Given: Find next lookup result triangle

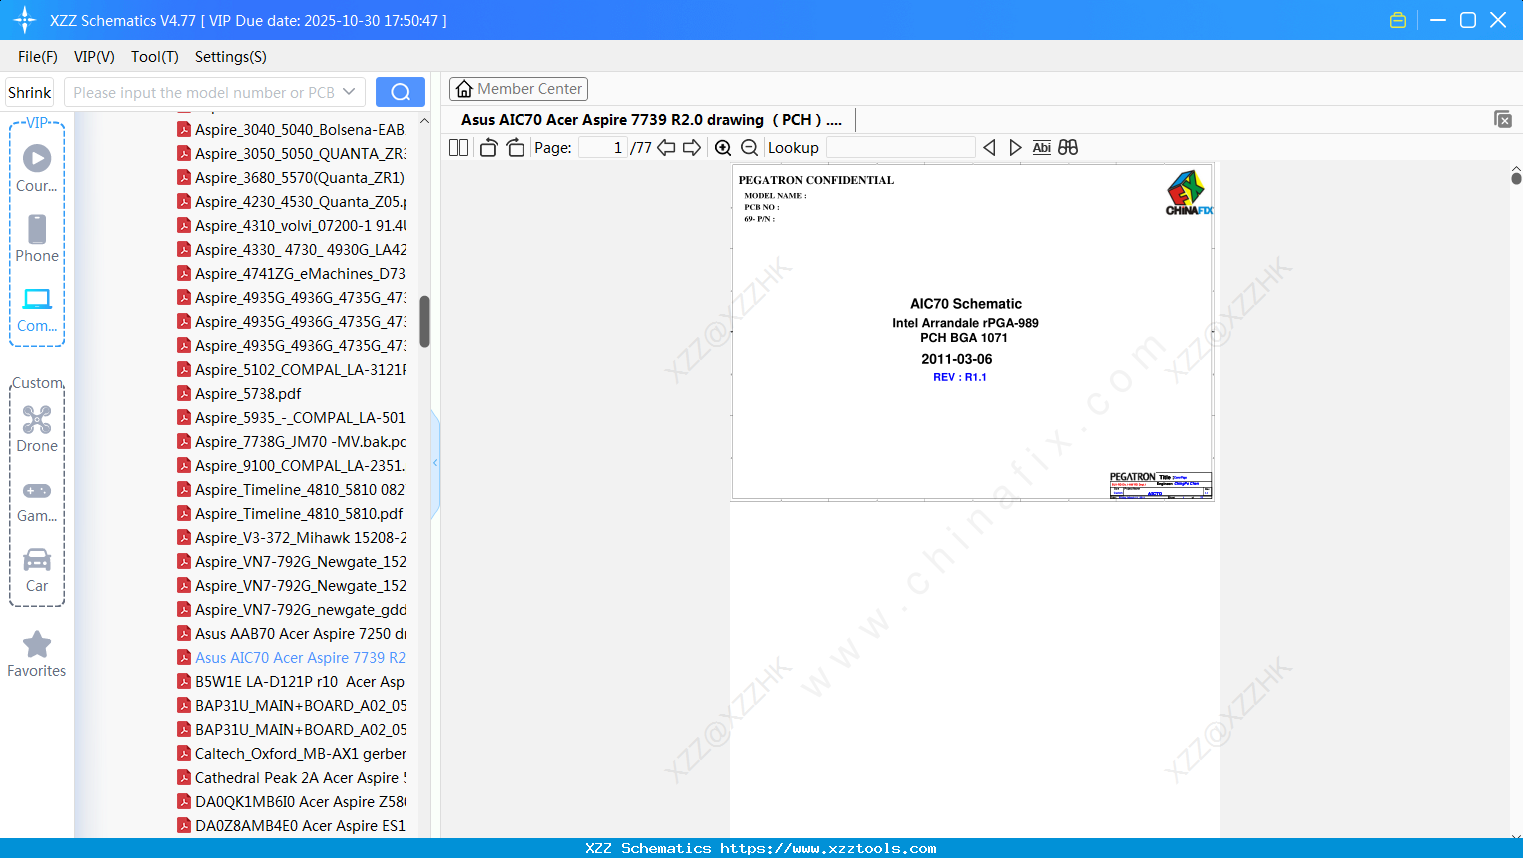Looking at the screenshot, I should [1015, 148].
